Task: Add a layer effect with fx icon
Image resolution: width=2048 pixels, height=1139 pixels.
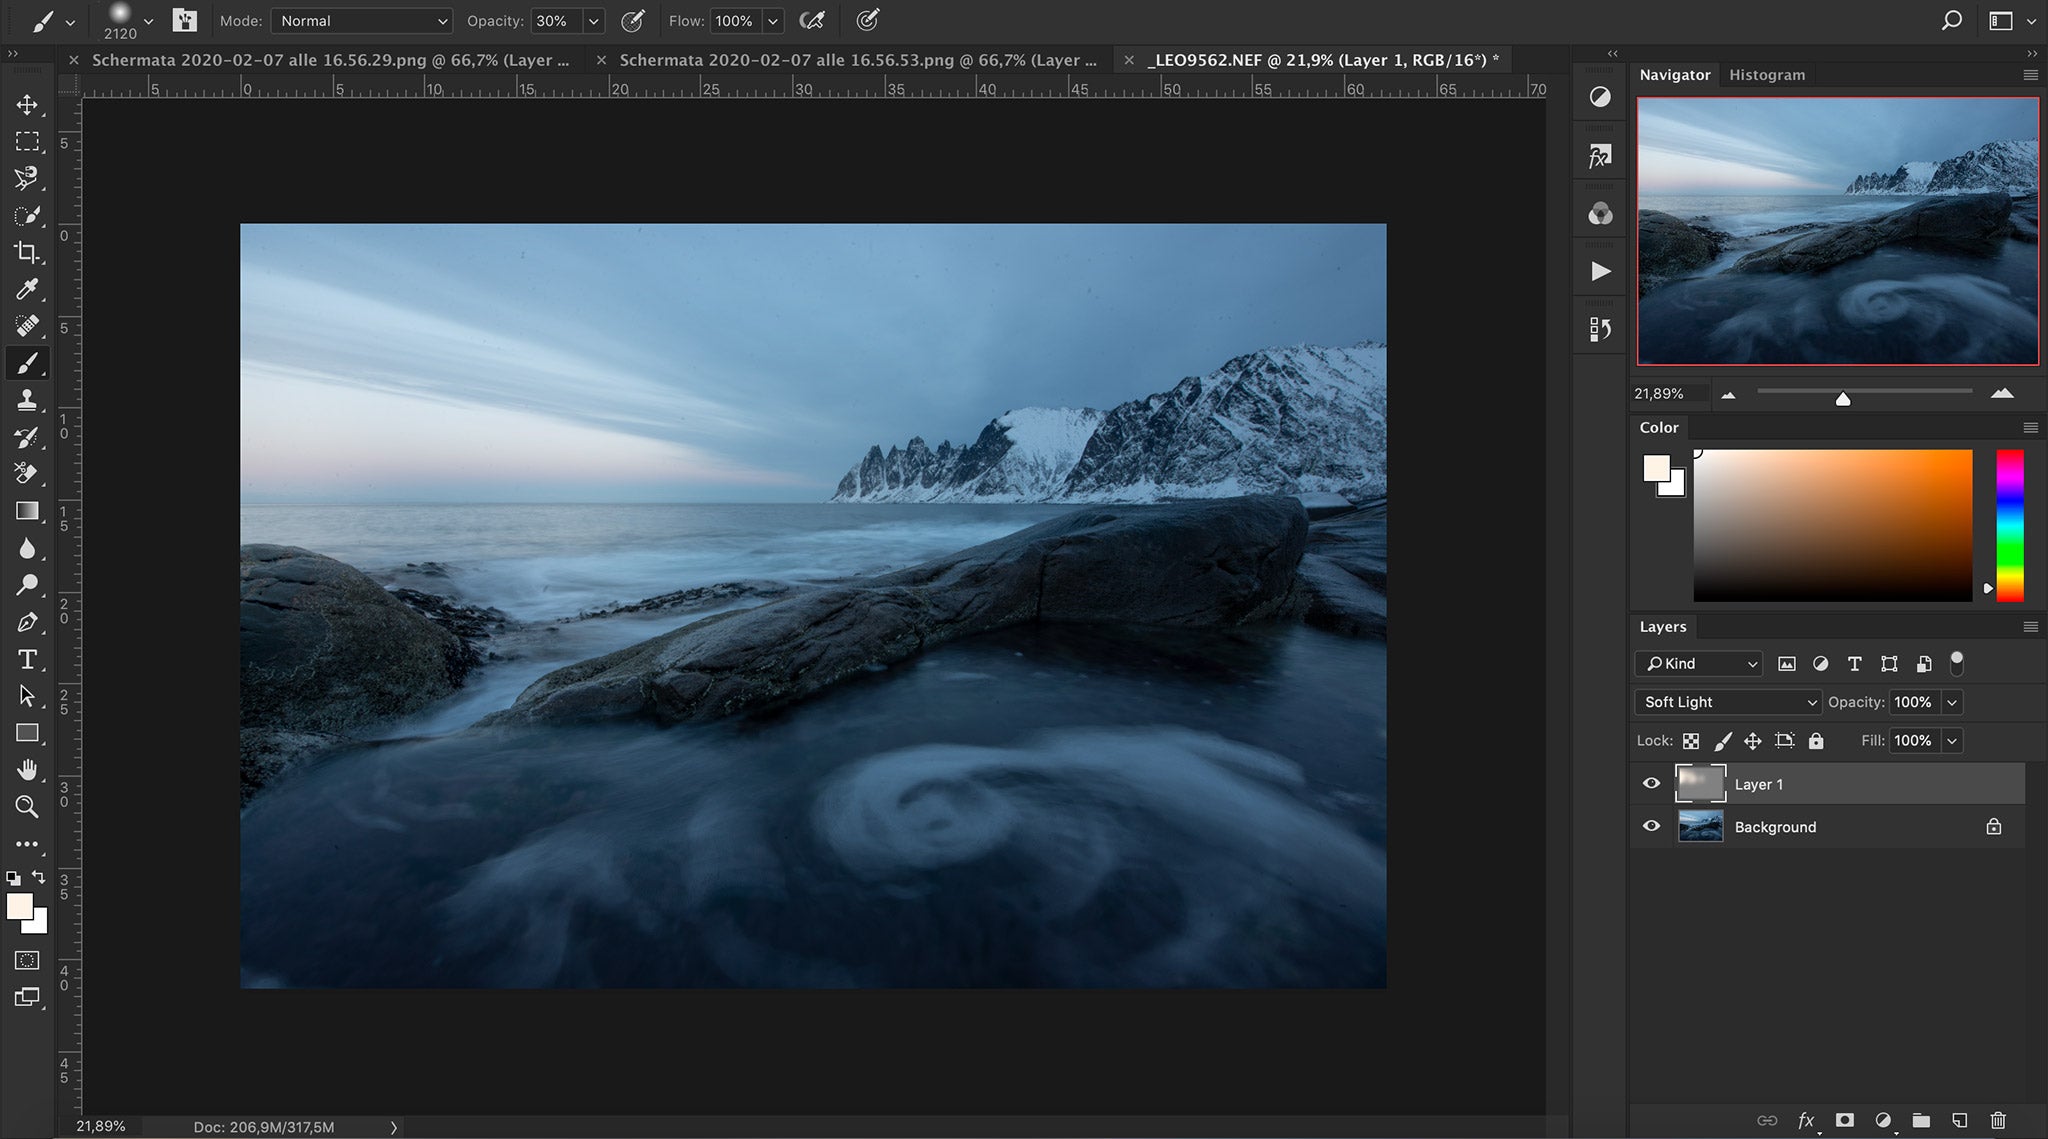Action: pyautogui.click(x=1806, y=1120)
